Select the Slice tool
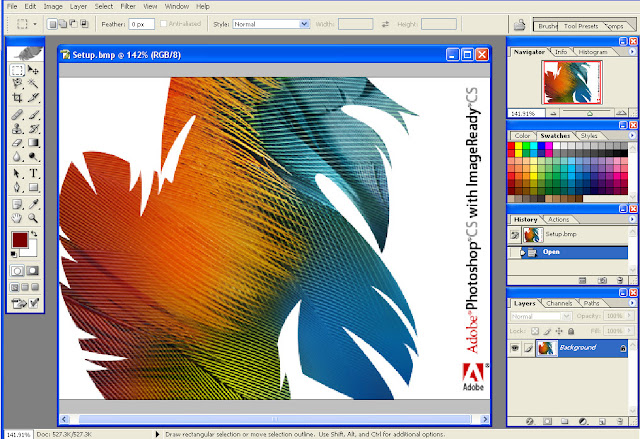Image resolution: width=640 pixels, height=439 pixels. pos(33,98)
